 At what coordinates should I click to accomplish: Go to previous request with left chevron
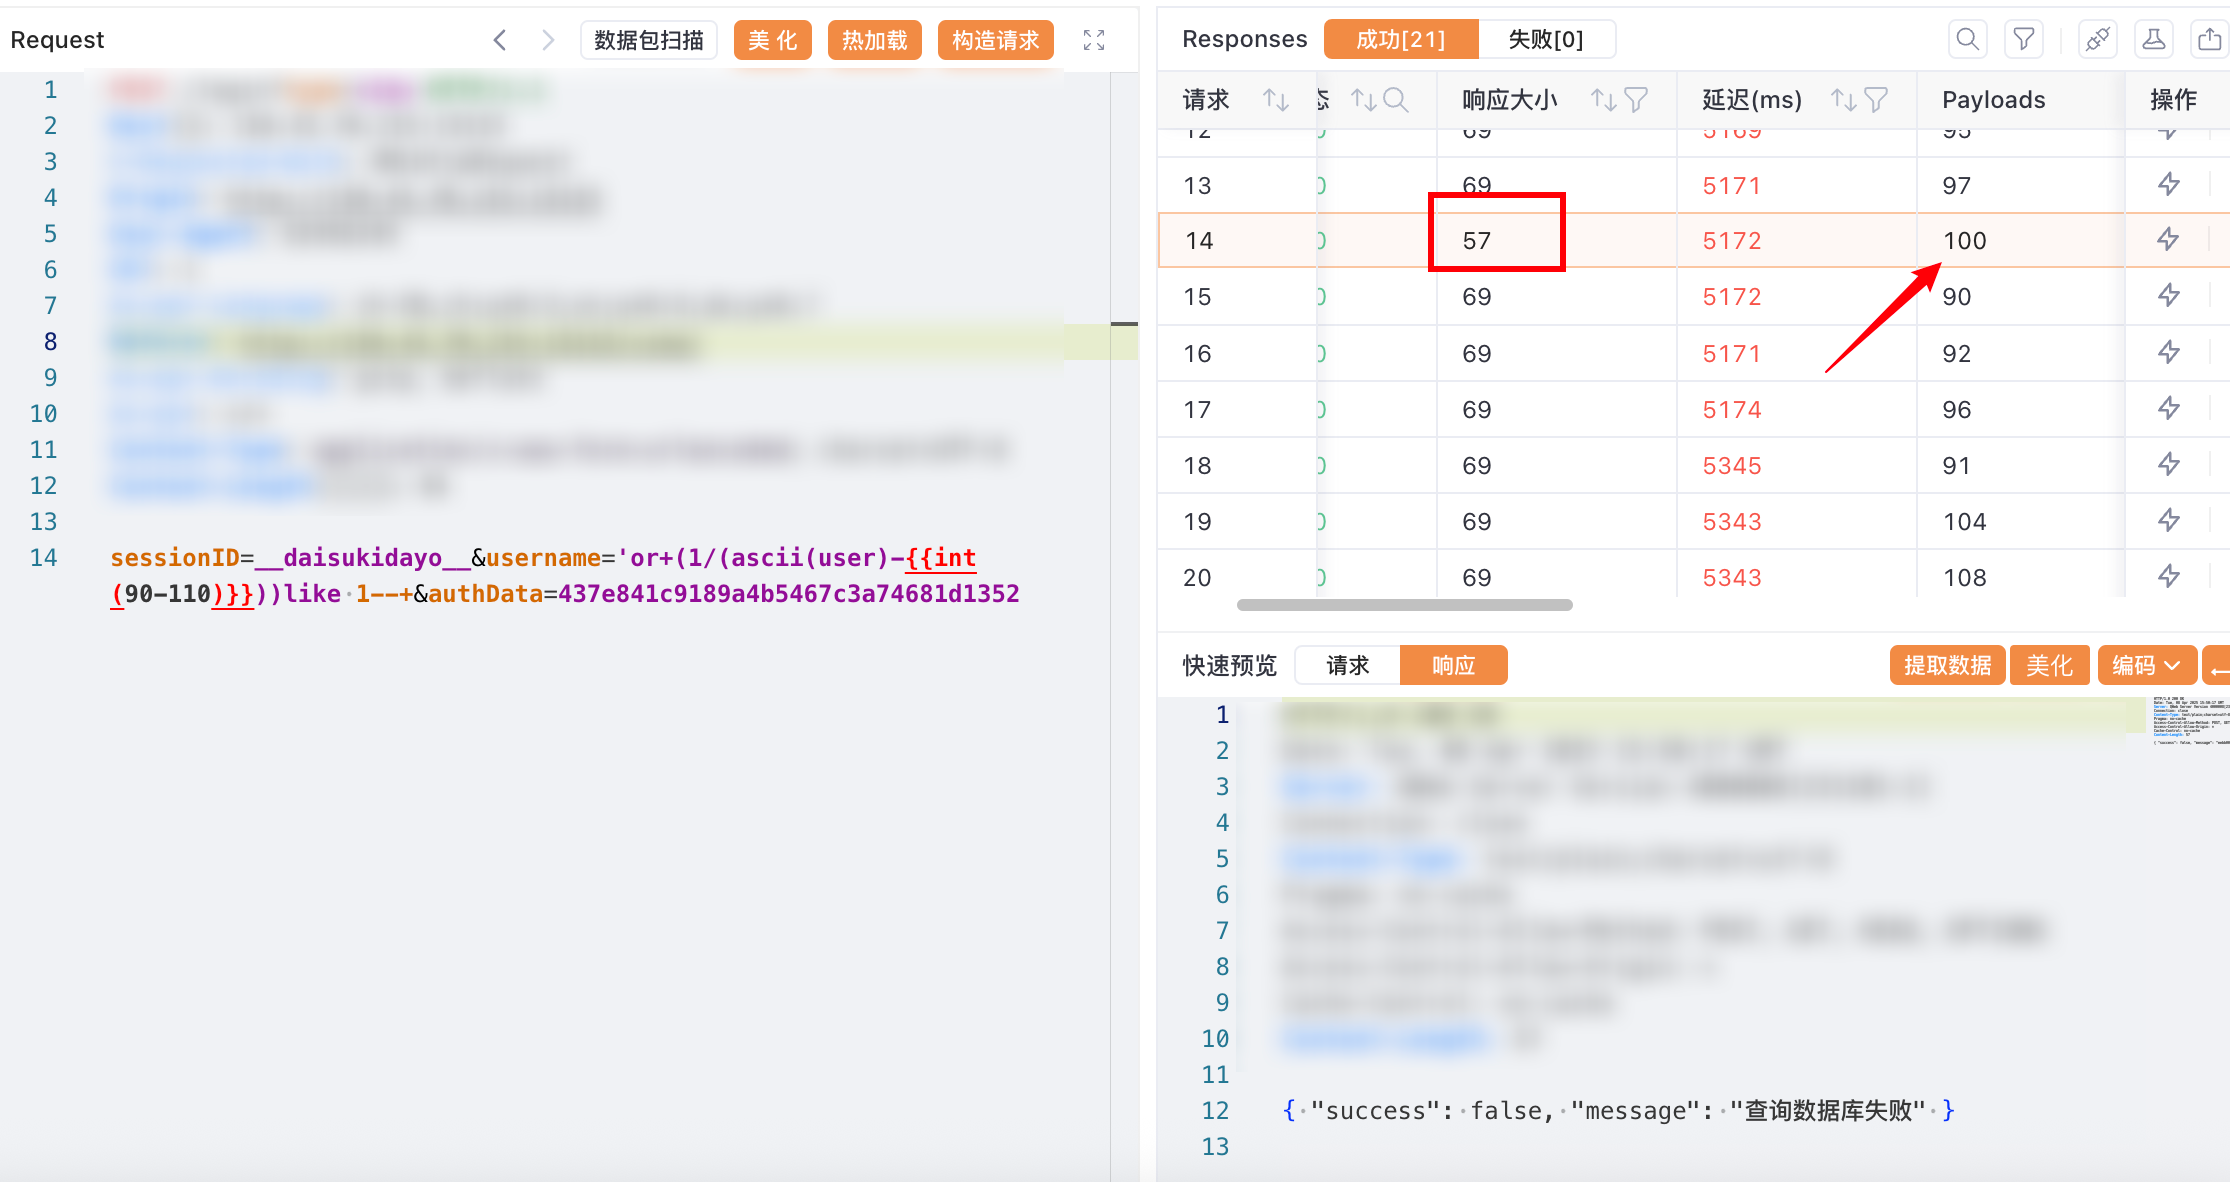pos(500,40)
